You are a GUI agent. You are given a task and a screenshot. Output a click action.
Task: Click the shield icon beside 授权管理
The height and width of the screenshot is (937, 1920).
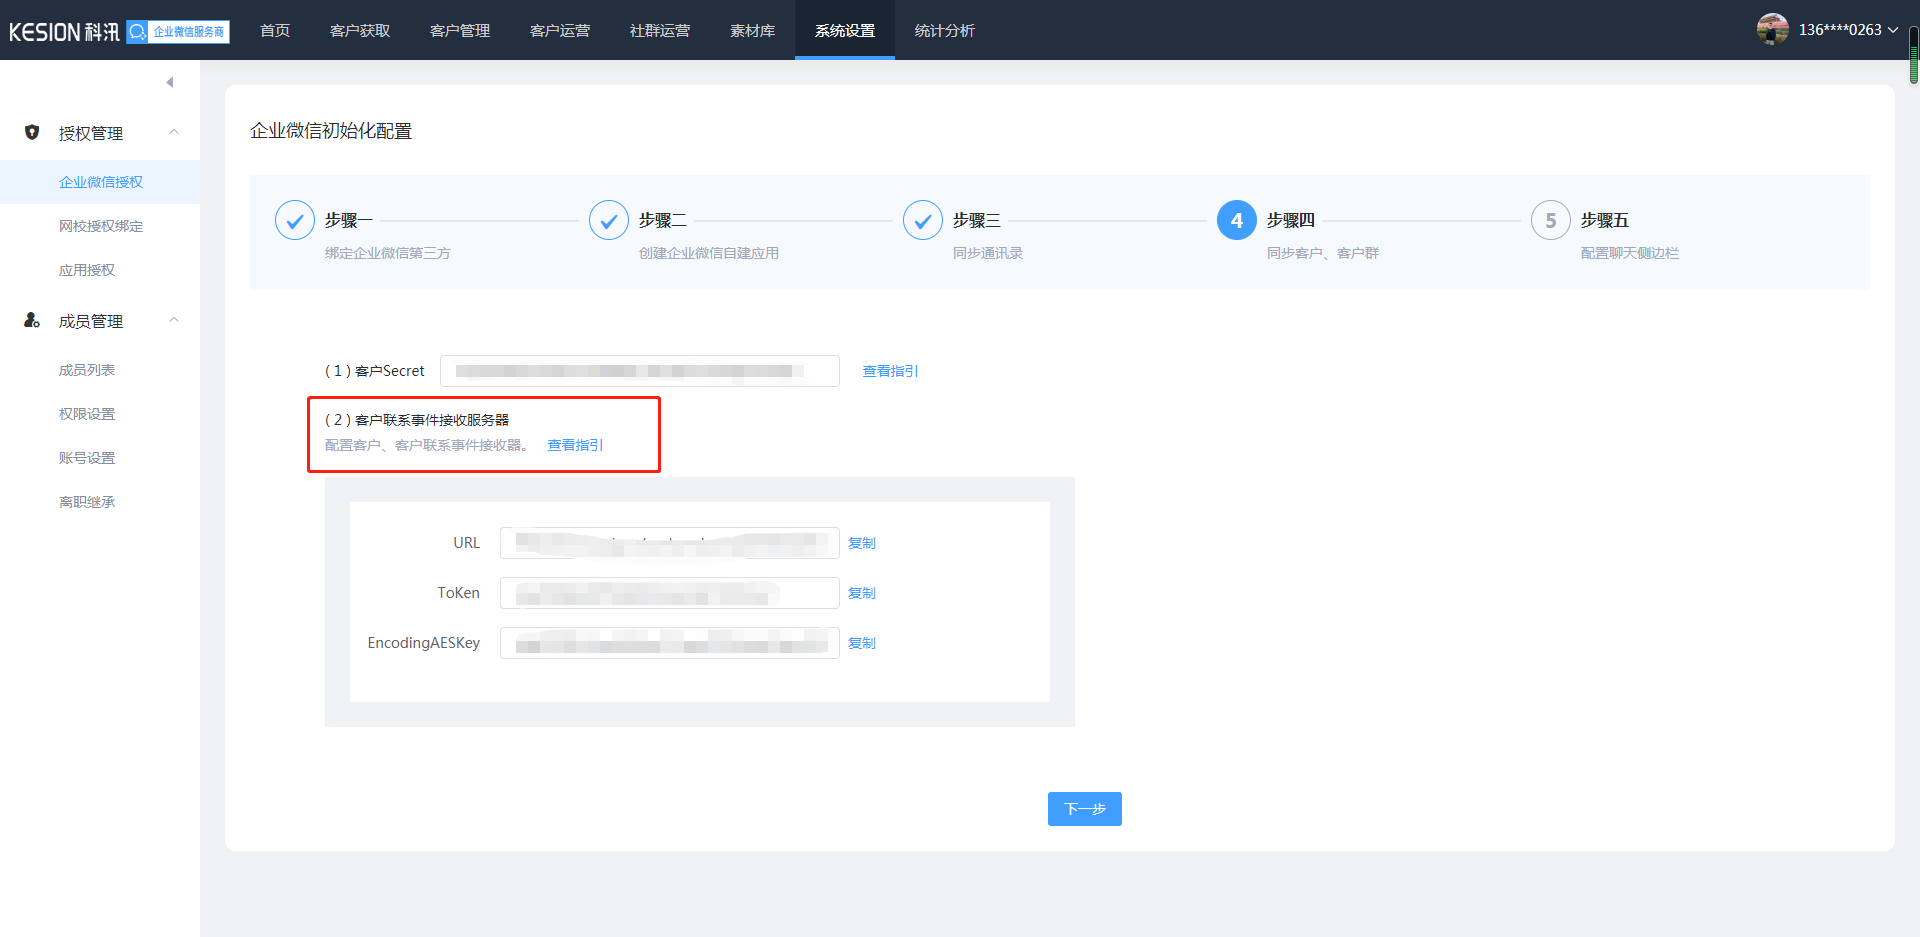32,132
